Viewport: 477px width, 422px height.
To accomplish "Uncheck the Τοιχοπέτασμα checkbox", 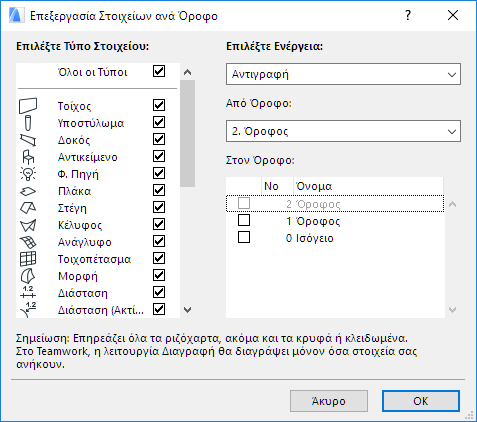I will 159,258.
